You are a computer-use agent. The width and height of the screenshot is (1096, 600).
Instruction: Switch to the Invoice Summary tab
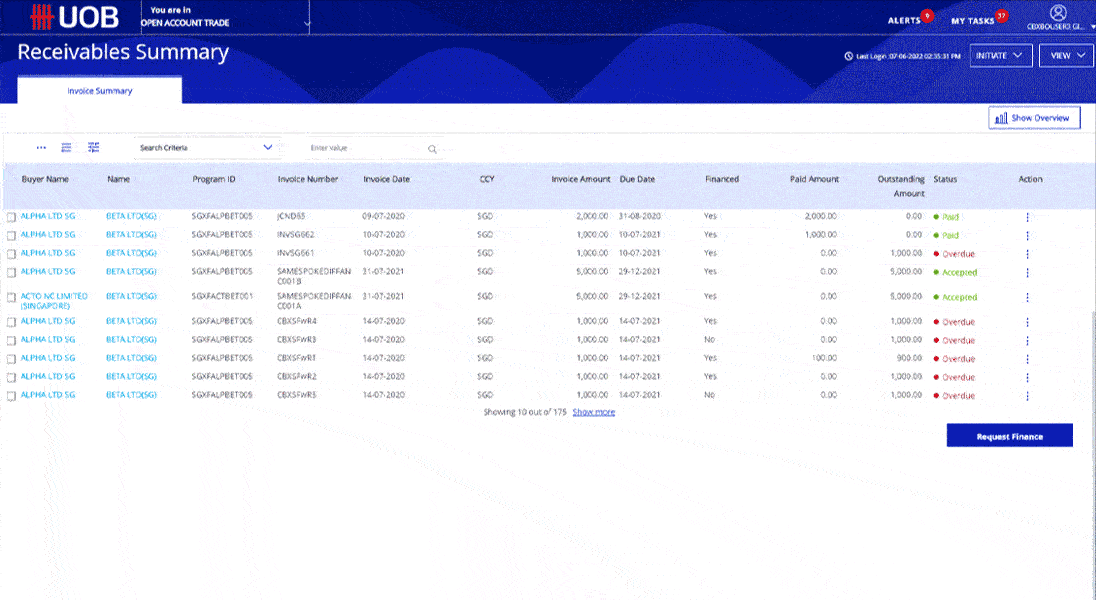100,91
